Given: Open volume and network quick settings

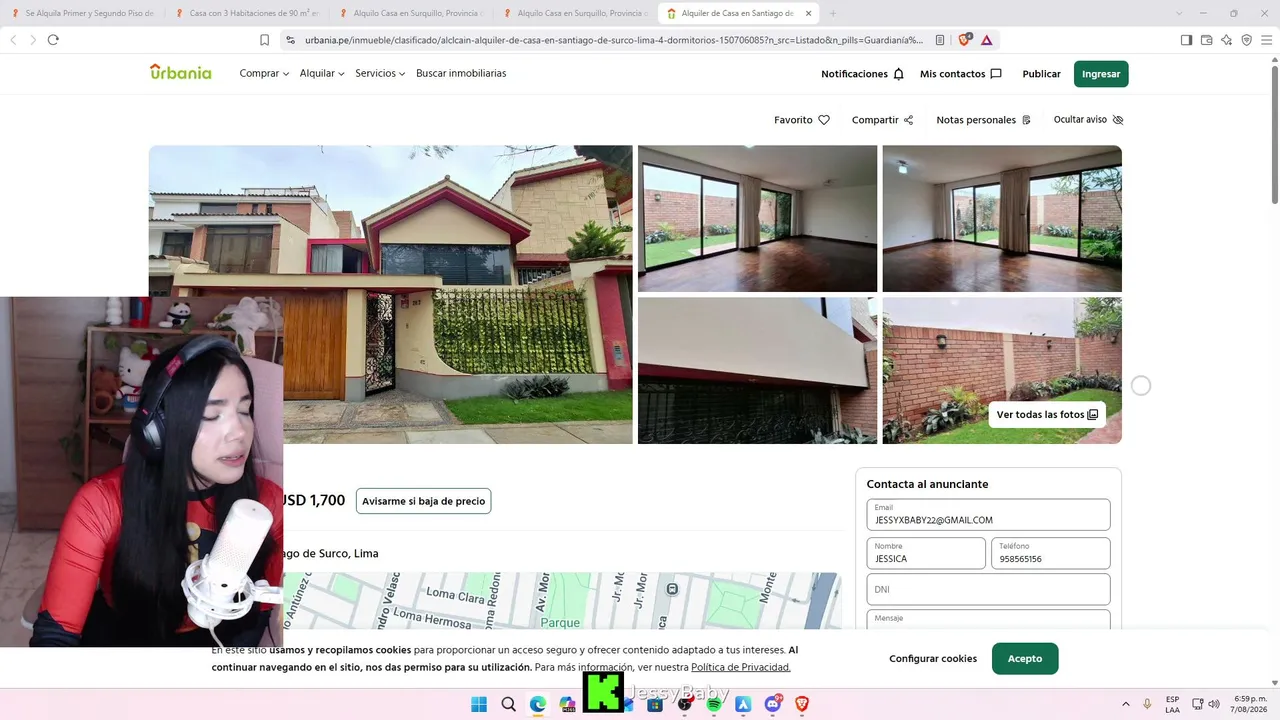Looking at the screenshot, I should click(x=1206, y=704).
